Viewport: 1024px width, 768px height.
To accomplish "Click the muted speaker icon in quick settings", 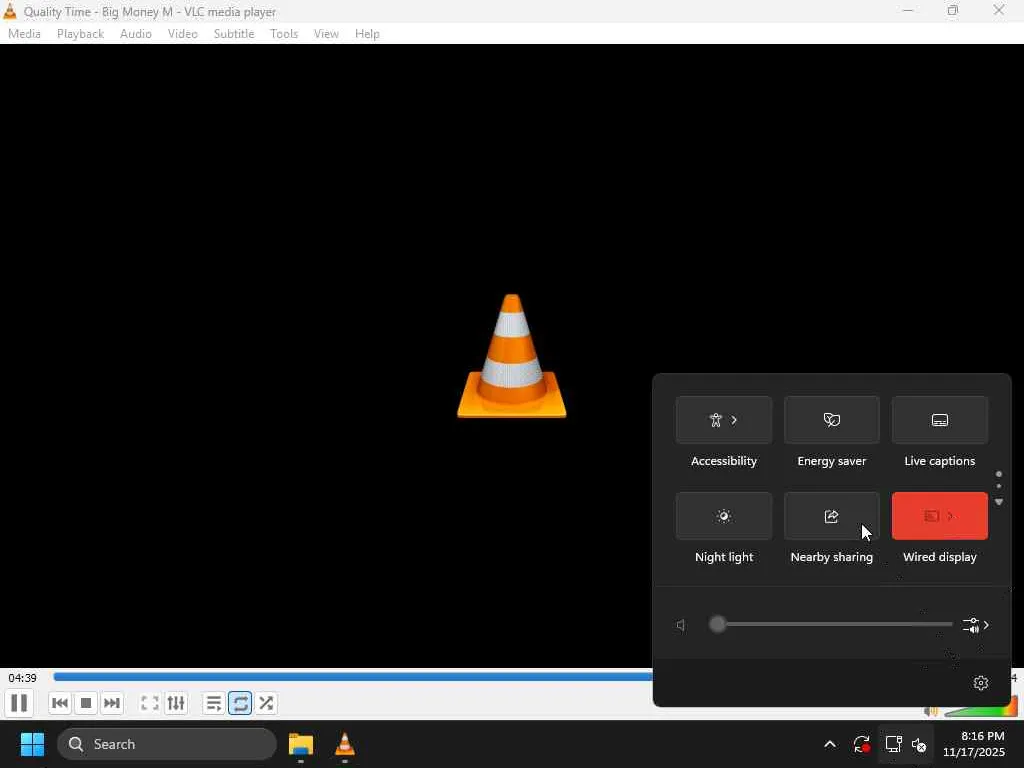I will click(681, 625).
